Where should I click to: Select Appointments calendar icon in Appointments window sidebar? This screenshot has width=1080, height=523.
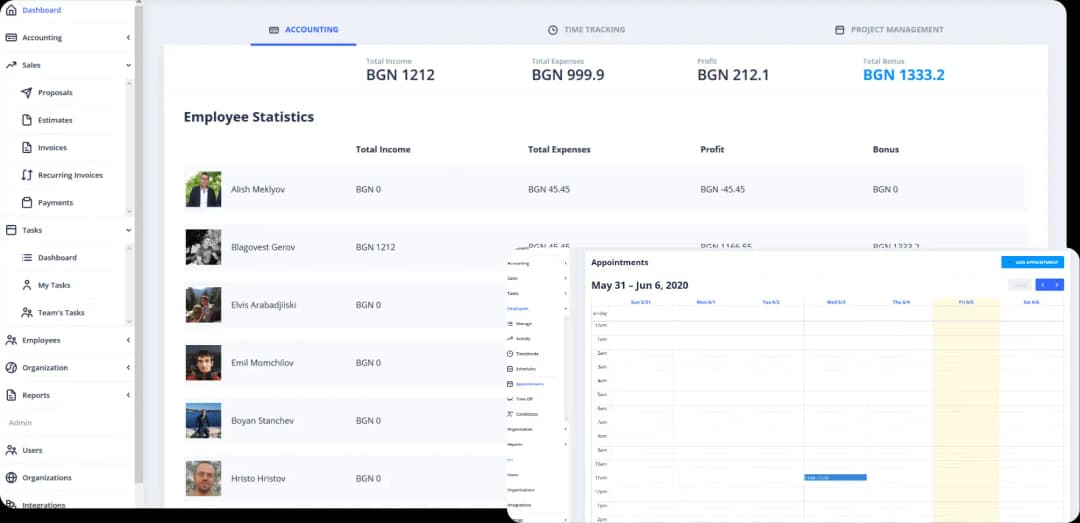point(510,384)
